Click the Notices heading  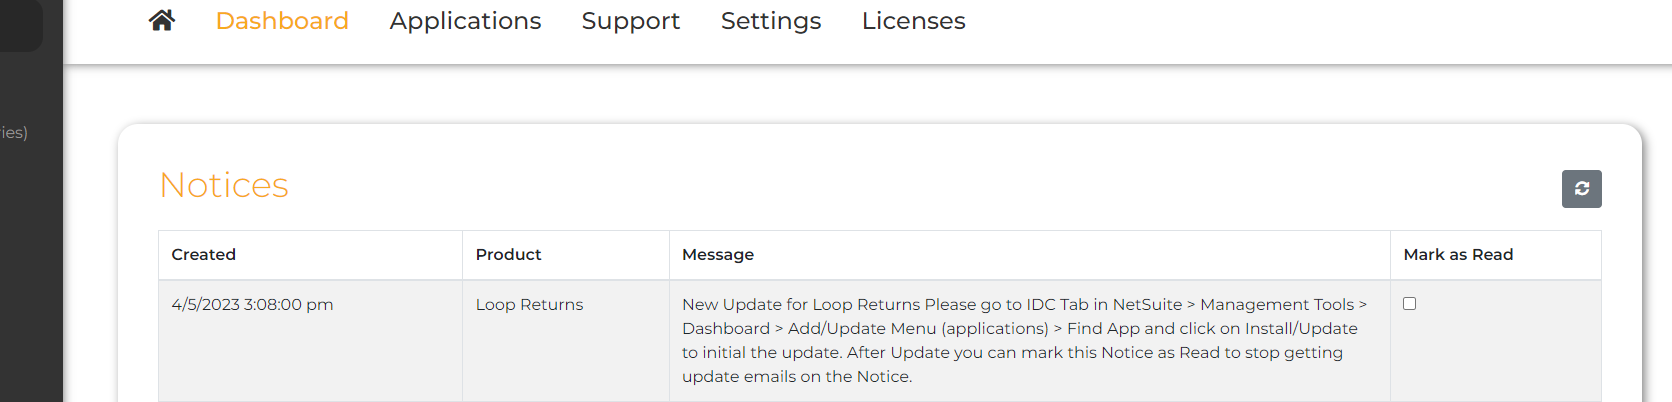point(224,185)
